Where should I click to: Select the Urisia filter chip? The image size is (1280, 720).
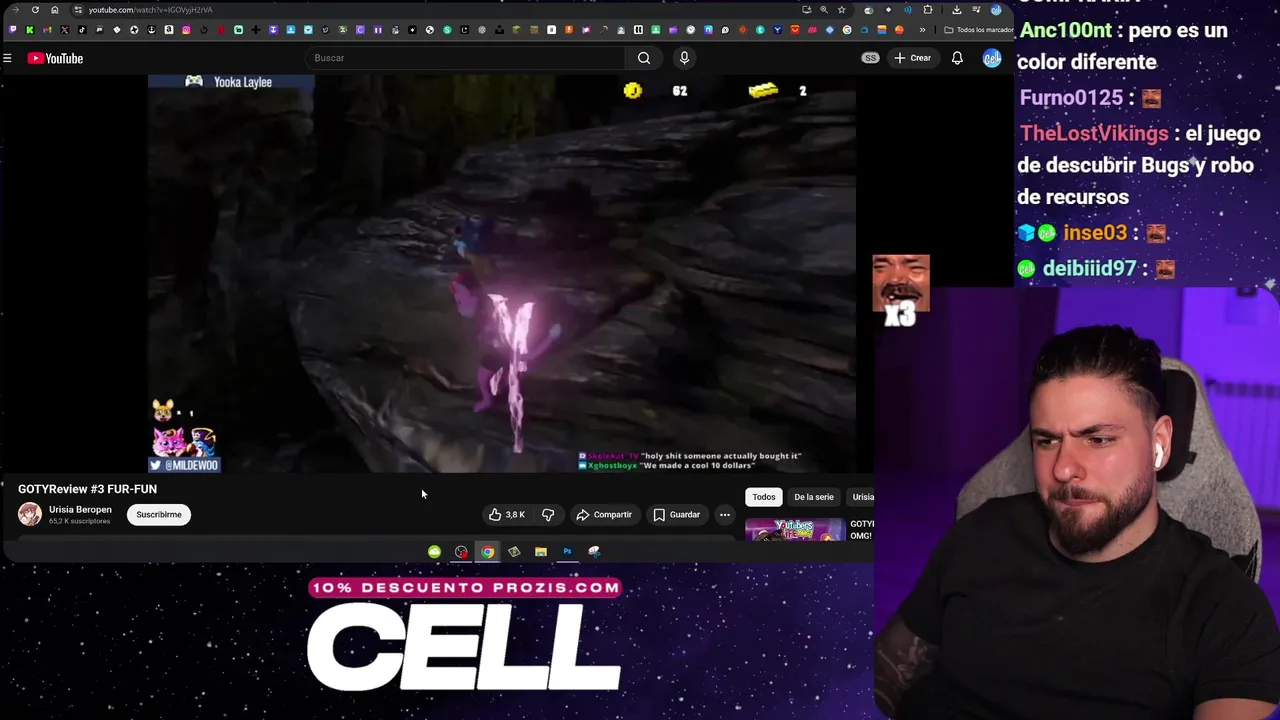[x=862, y=496]
